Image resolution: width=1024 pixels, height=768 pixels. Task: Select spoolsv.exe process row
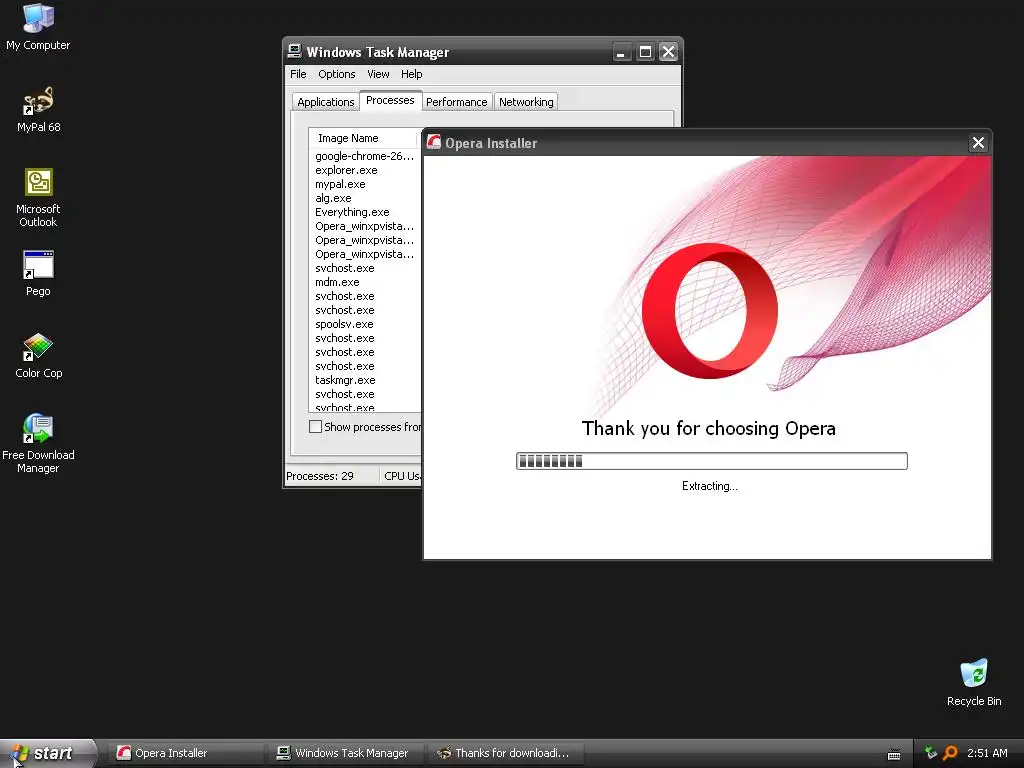point(364,324)
